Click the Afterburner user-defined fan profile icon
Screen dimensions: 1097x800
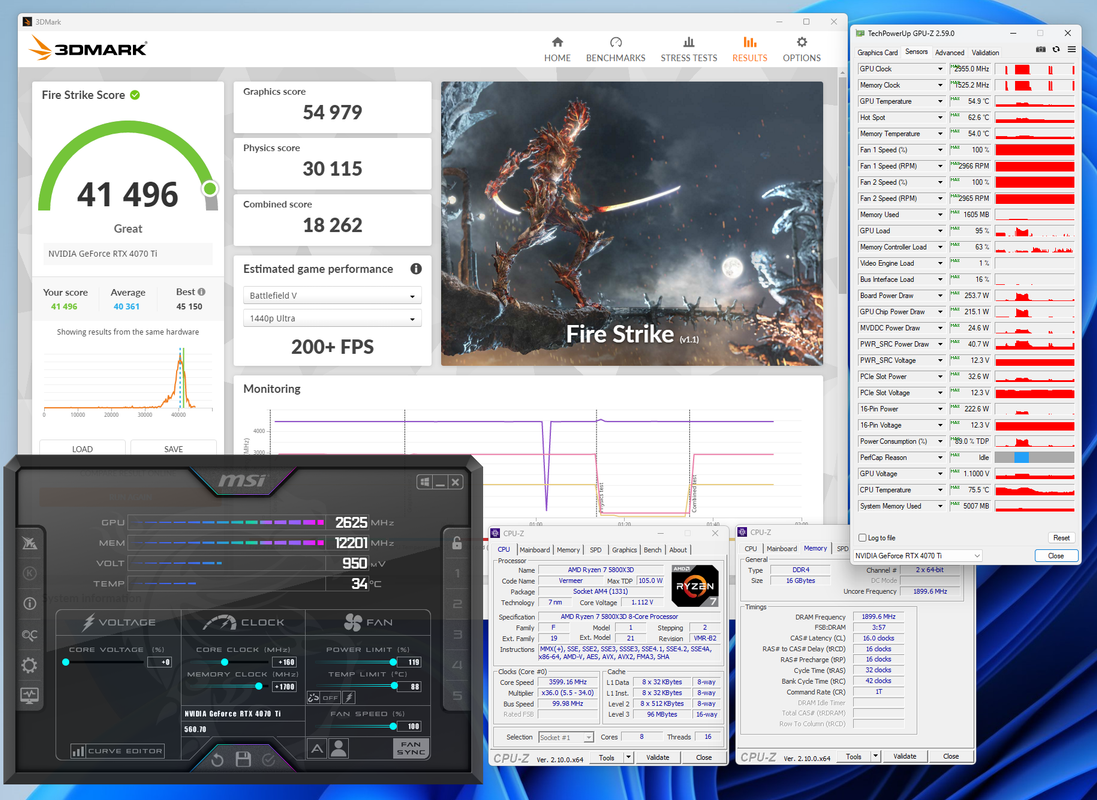(339, 749)
